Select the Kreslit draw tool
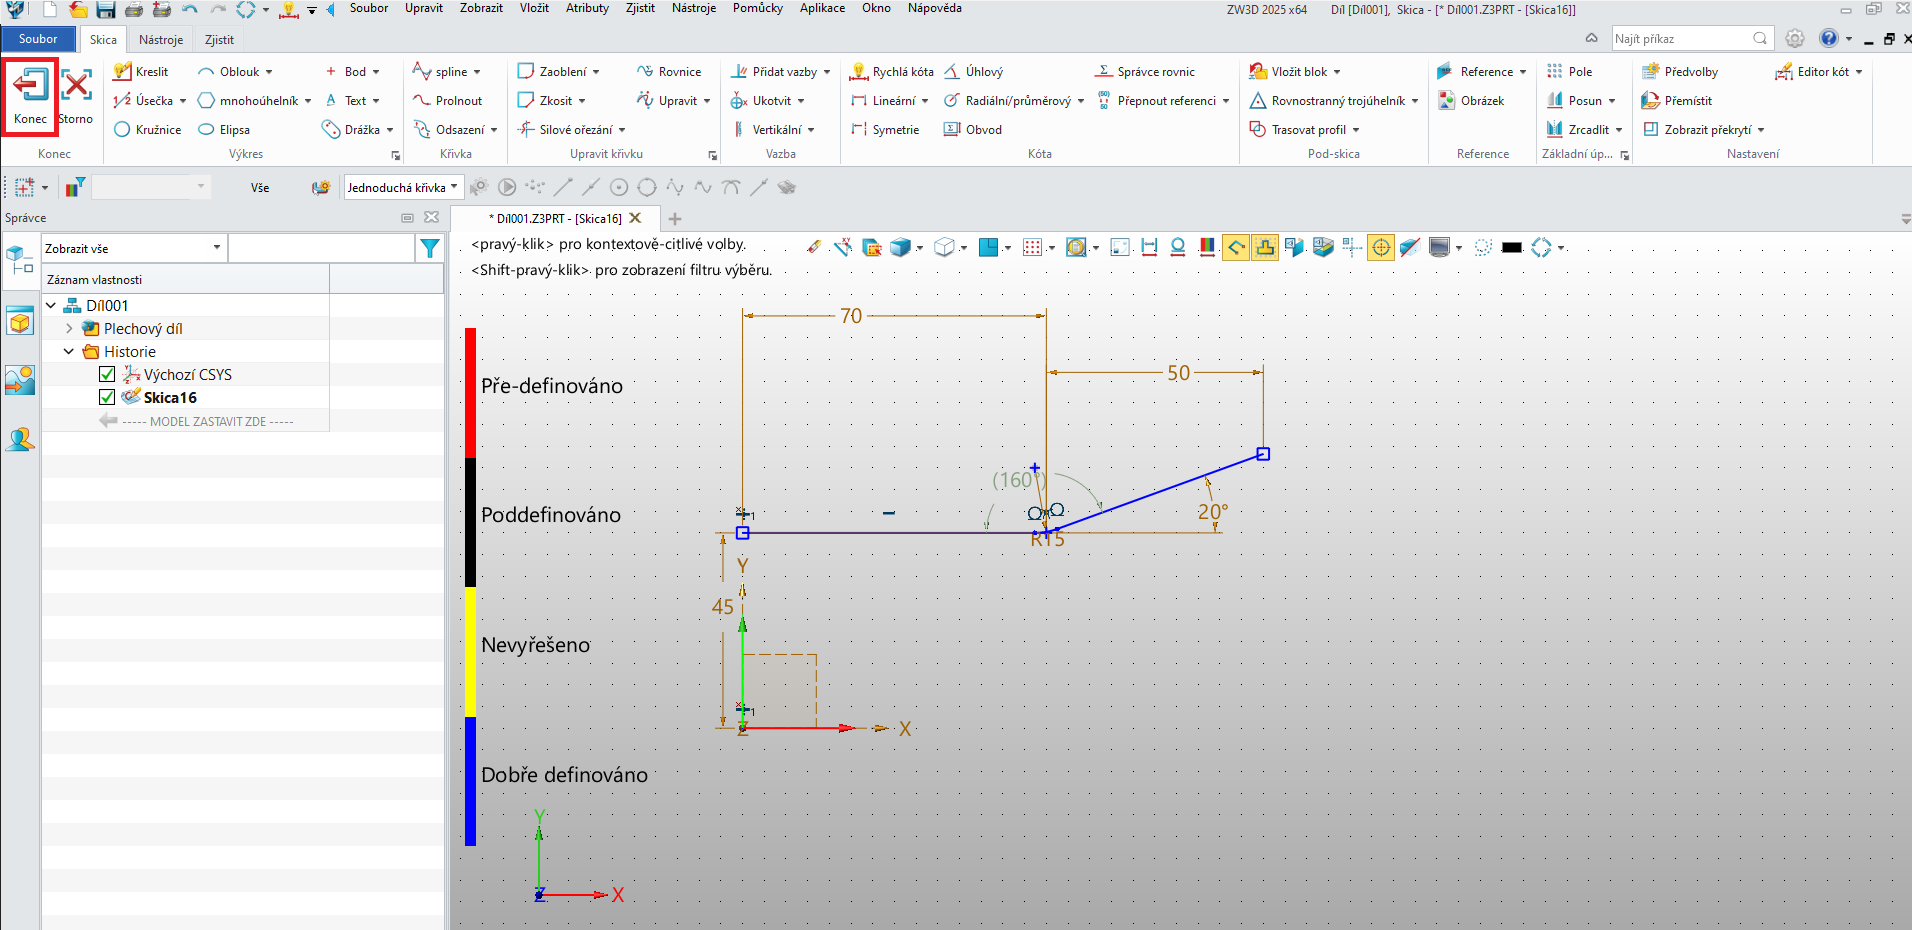Screen dimensions: 1912x930 pyautogui.click(x=141, y=72)
